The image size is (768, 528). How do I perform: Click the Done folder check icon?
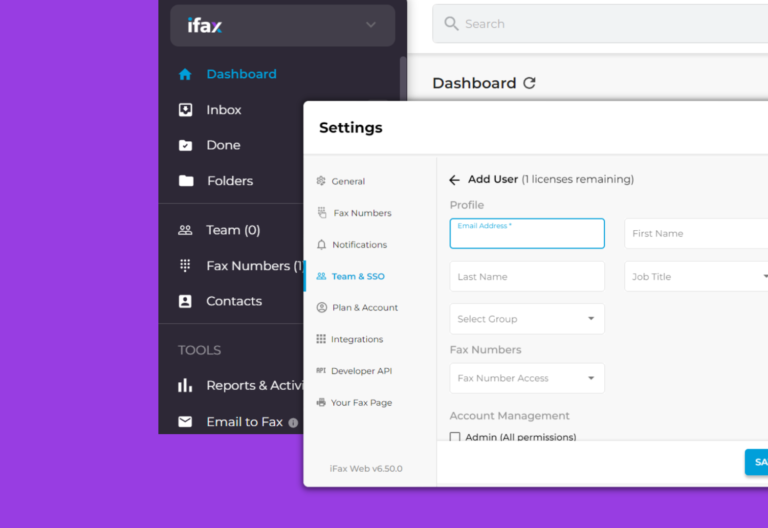185,145
